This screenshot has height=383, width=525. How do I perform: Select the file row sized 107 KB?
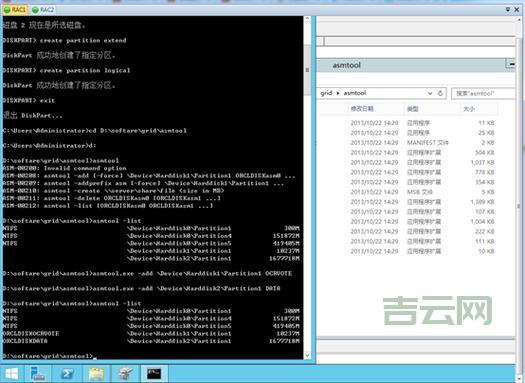coord(408,212)
